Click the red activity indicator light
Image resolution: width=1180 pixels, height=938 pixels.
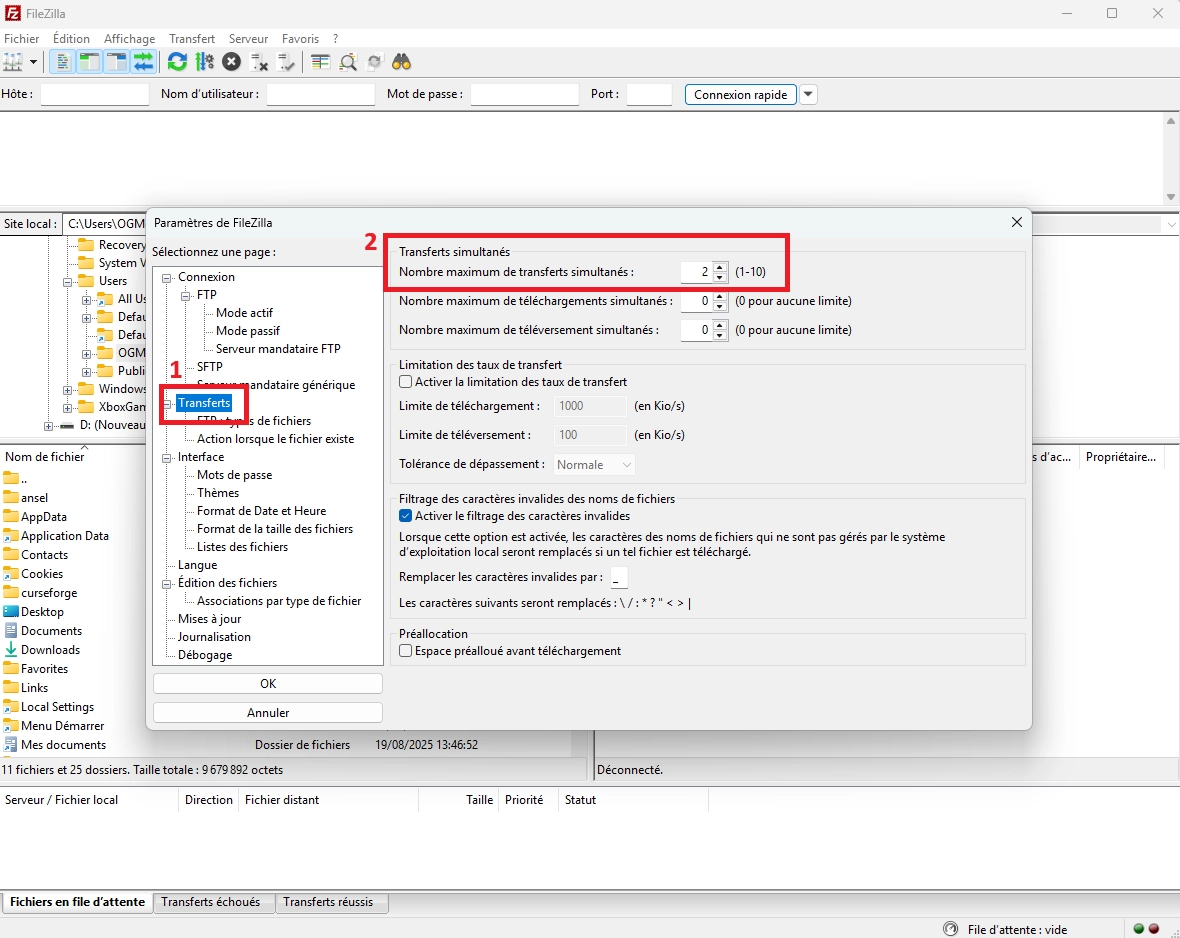1154,929
